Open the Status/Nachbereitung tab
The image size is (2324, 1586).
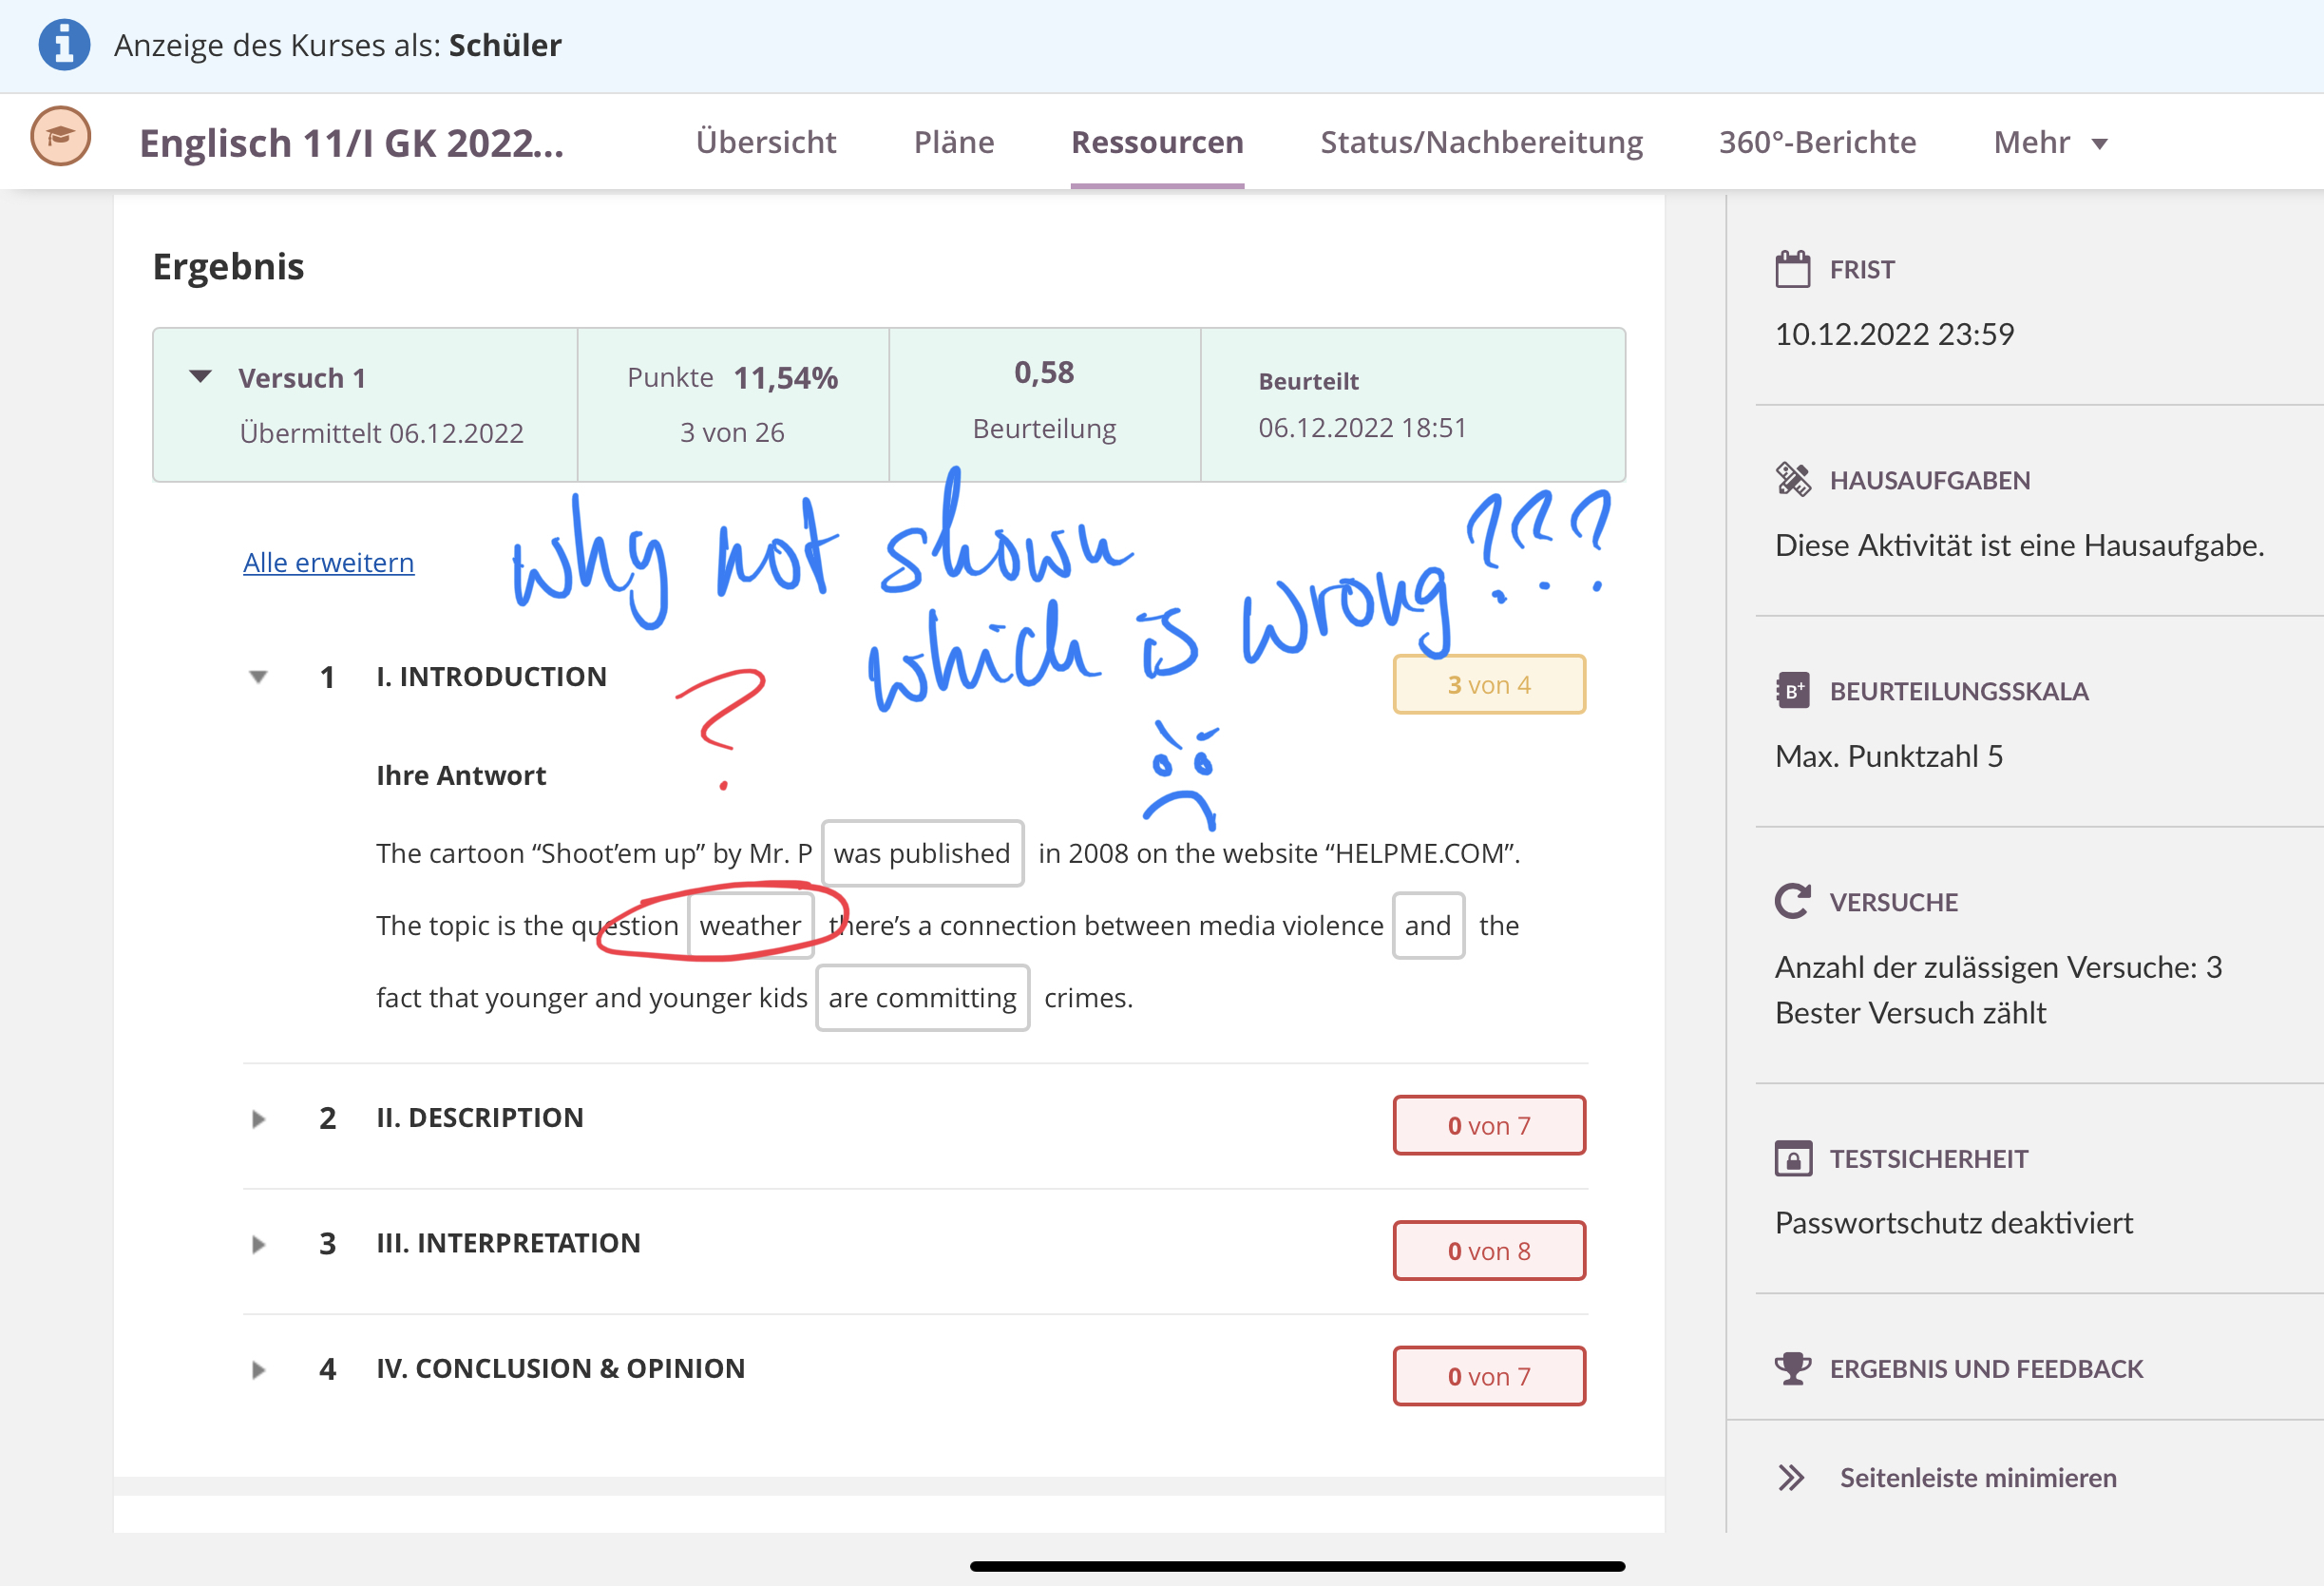click(x=1481, y=143)
